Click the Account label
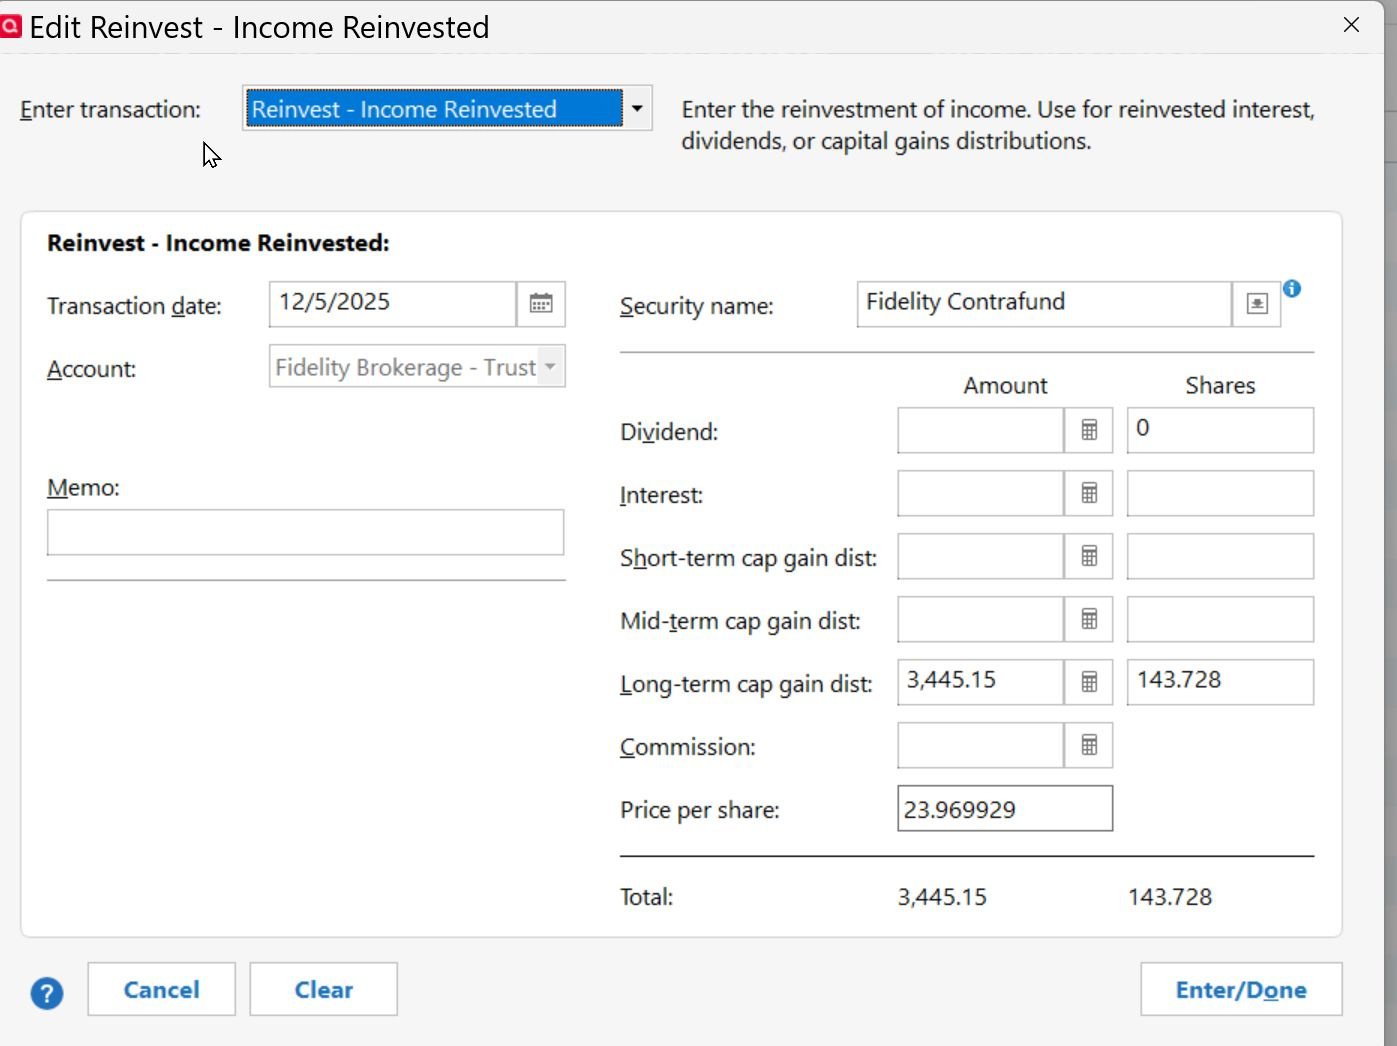1397x1046 pixels. 91,369
